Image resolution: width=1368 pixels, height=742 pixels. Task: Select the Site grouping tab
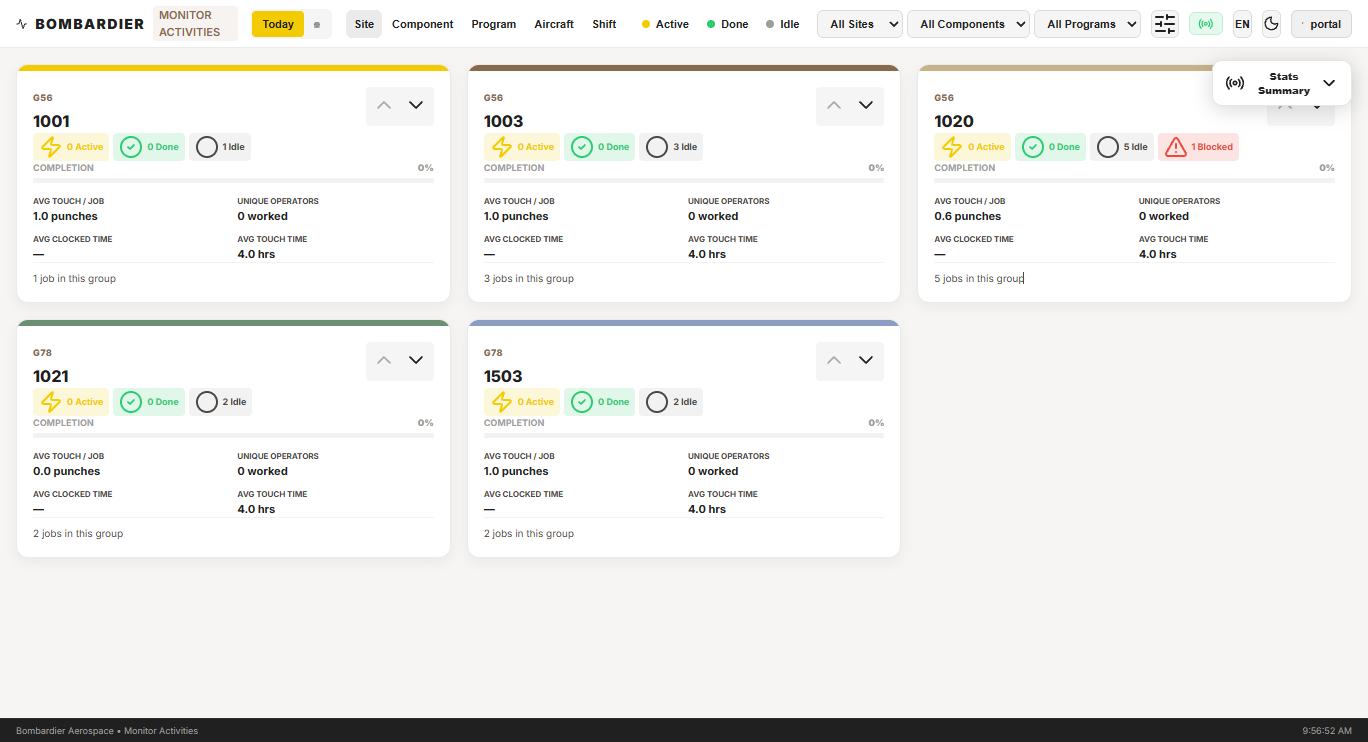[x=364, y=24]
